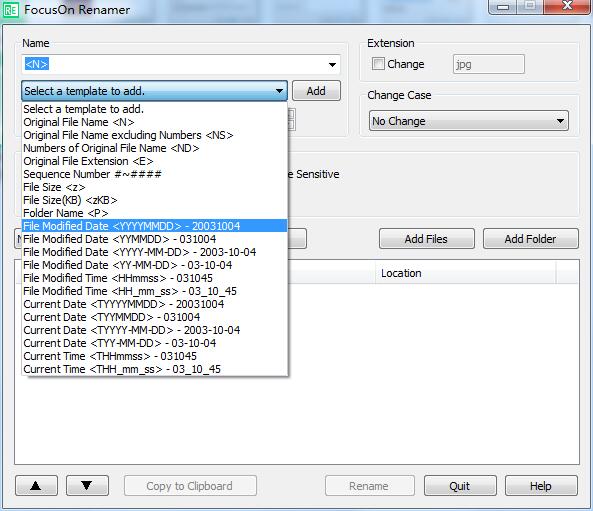Open the Name field dropdown arrow
Image resolution: width=593 pixels, height=511 pixels.
pos(332,65)
